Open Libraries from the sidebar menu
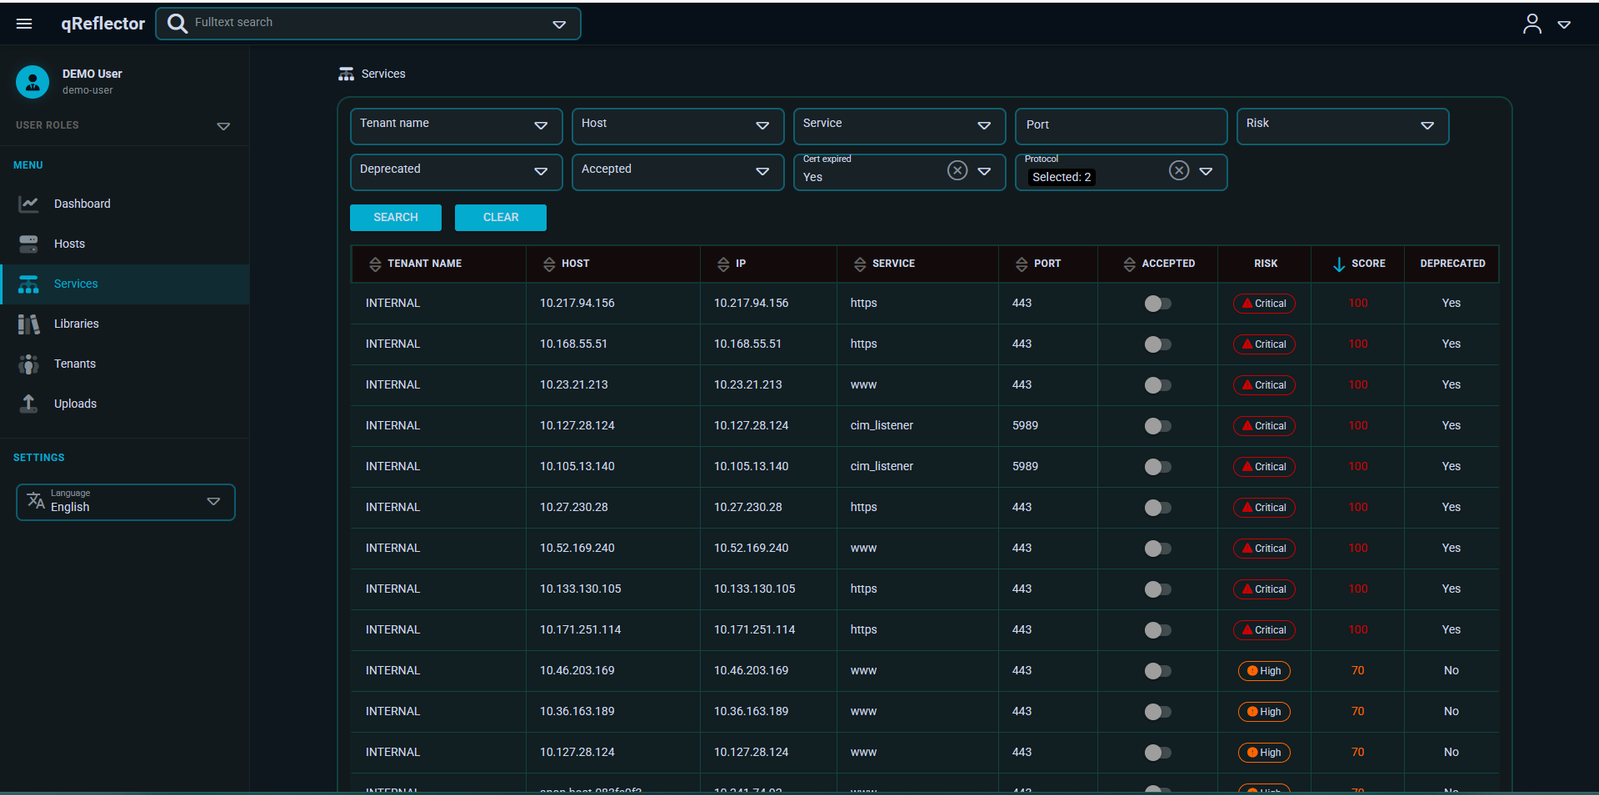Viewport: 1599px width, 795px height. [x=76, y=324]
